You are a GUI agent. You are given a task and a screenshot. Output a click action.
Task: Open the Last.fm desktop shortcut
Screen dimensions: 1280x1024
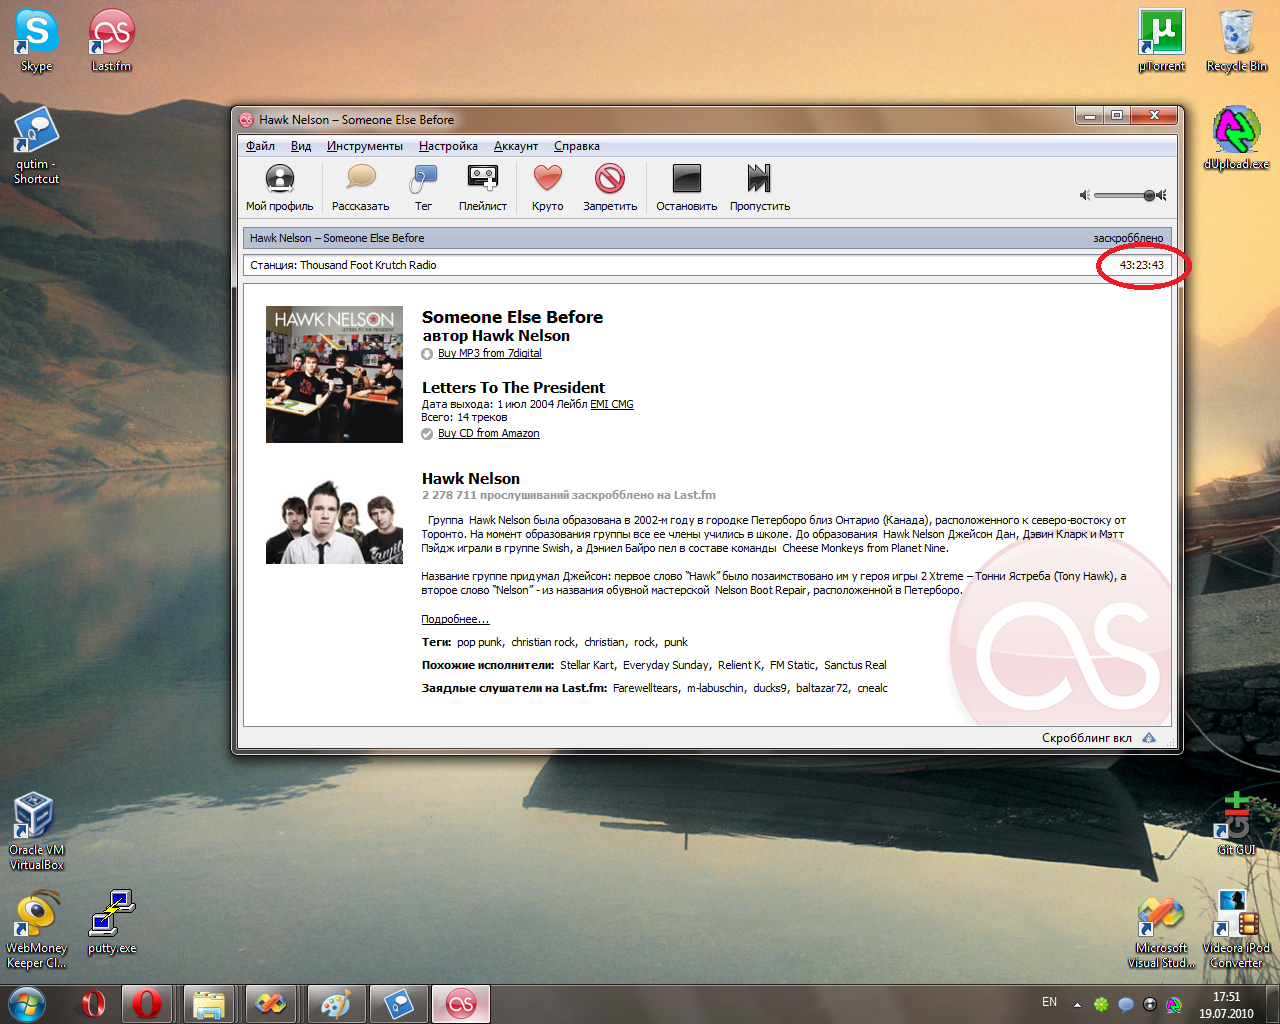pyautogui.click(x=111, y=41)
